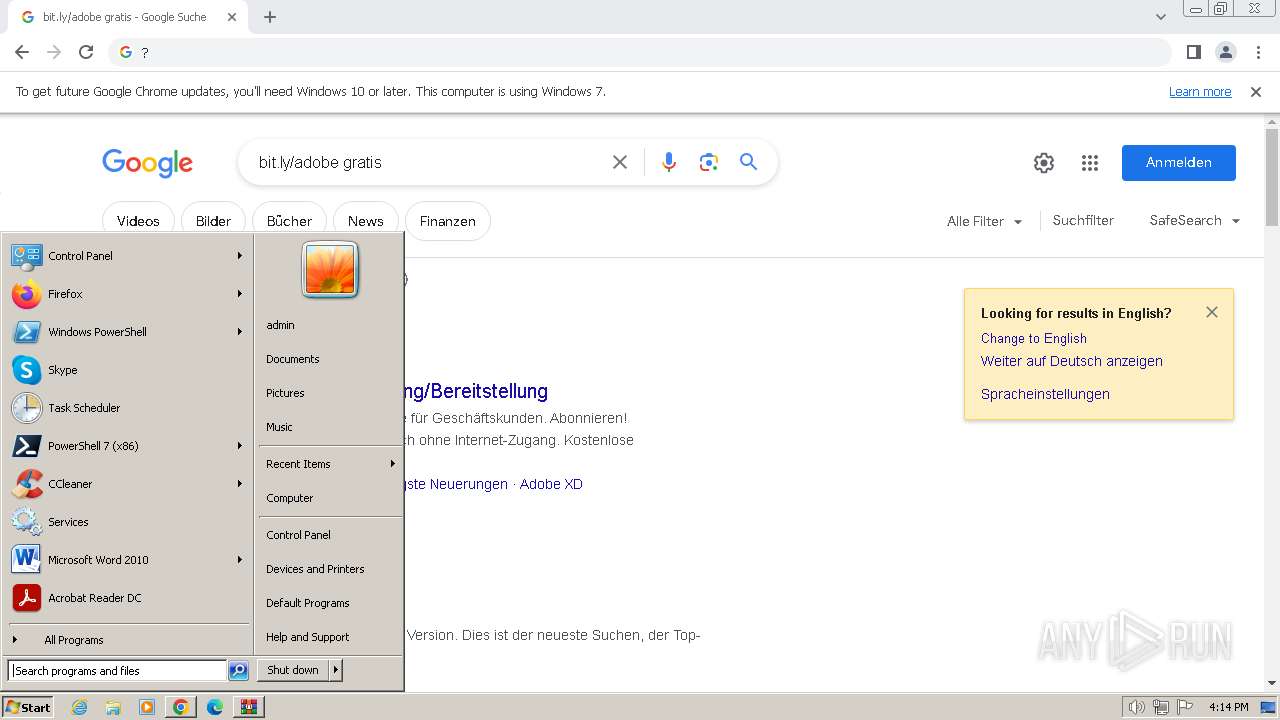Focus the Search programs and files box
1280x720 pixels.
(117, 671)
